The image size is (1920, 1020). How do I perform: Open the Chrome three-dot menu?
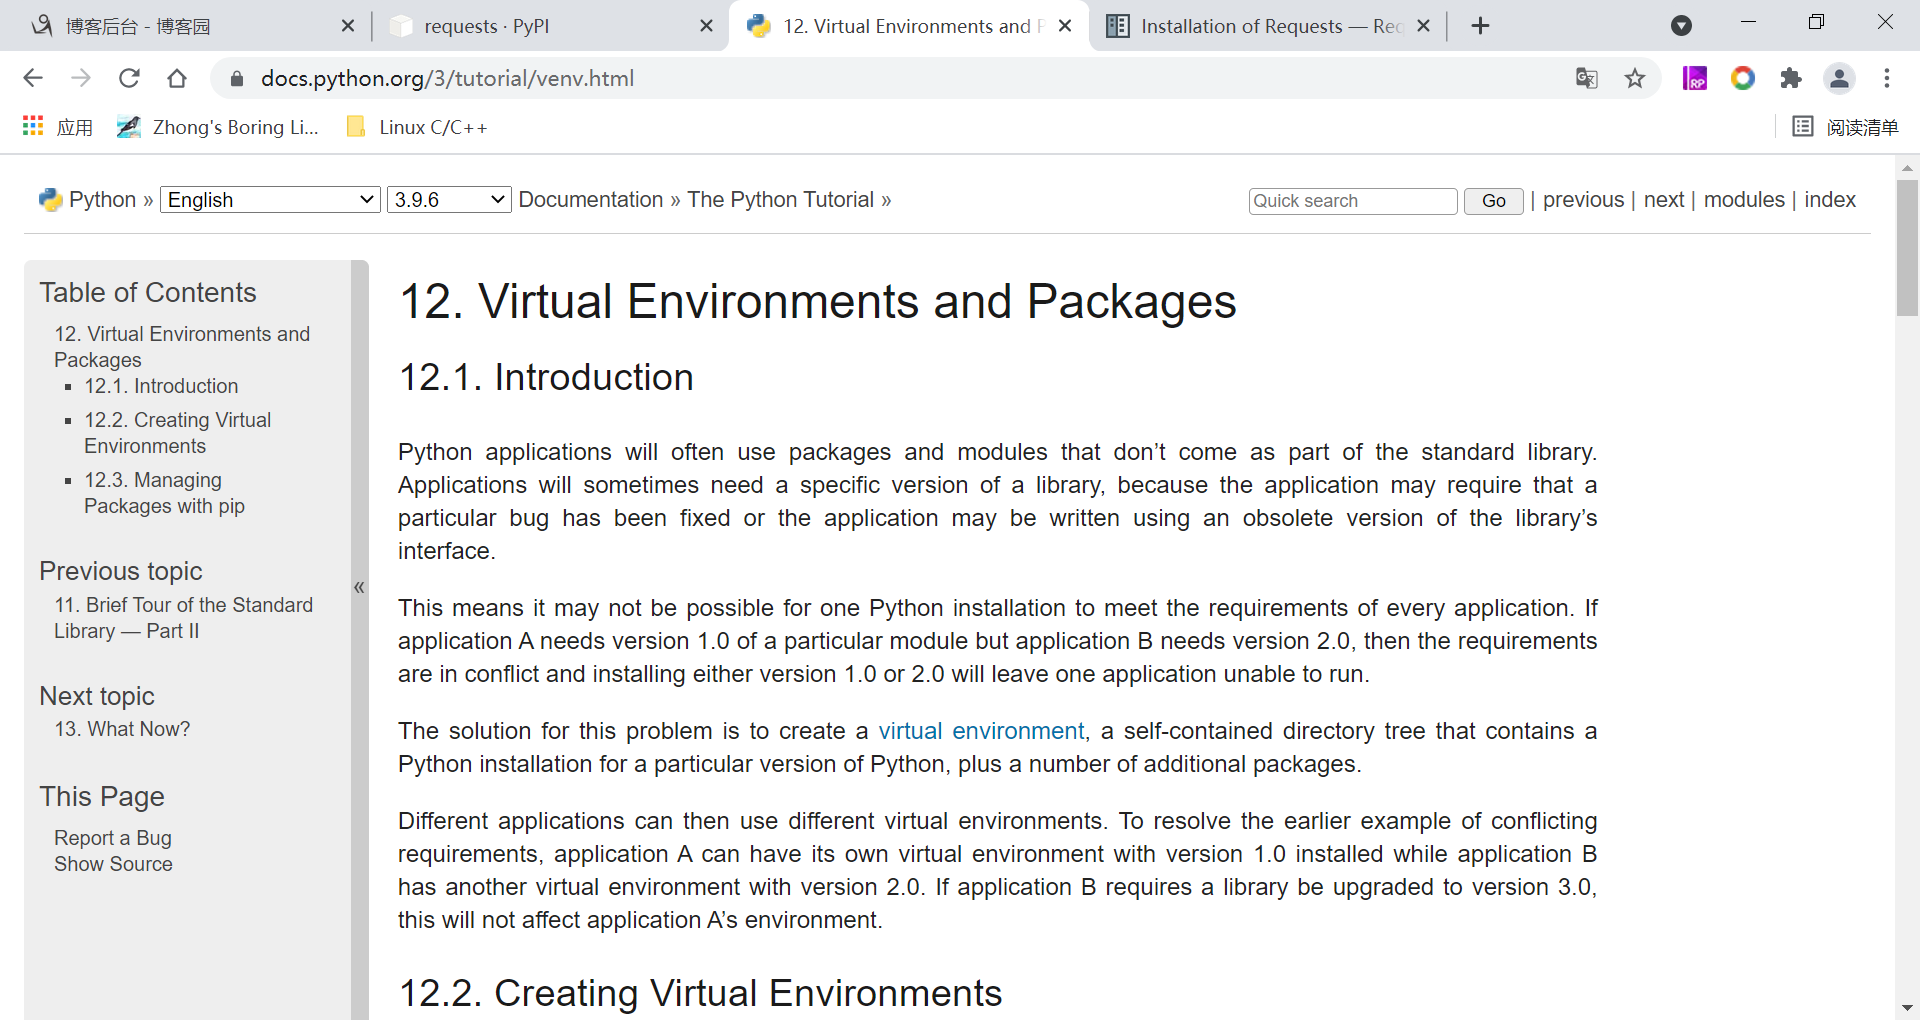tap(1887, 78)
